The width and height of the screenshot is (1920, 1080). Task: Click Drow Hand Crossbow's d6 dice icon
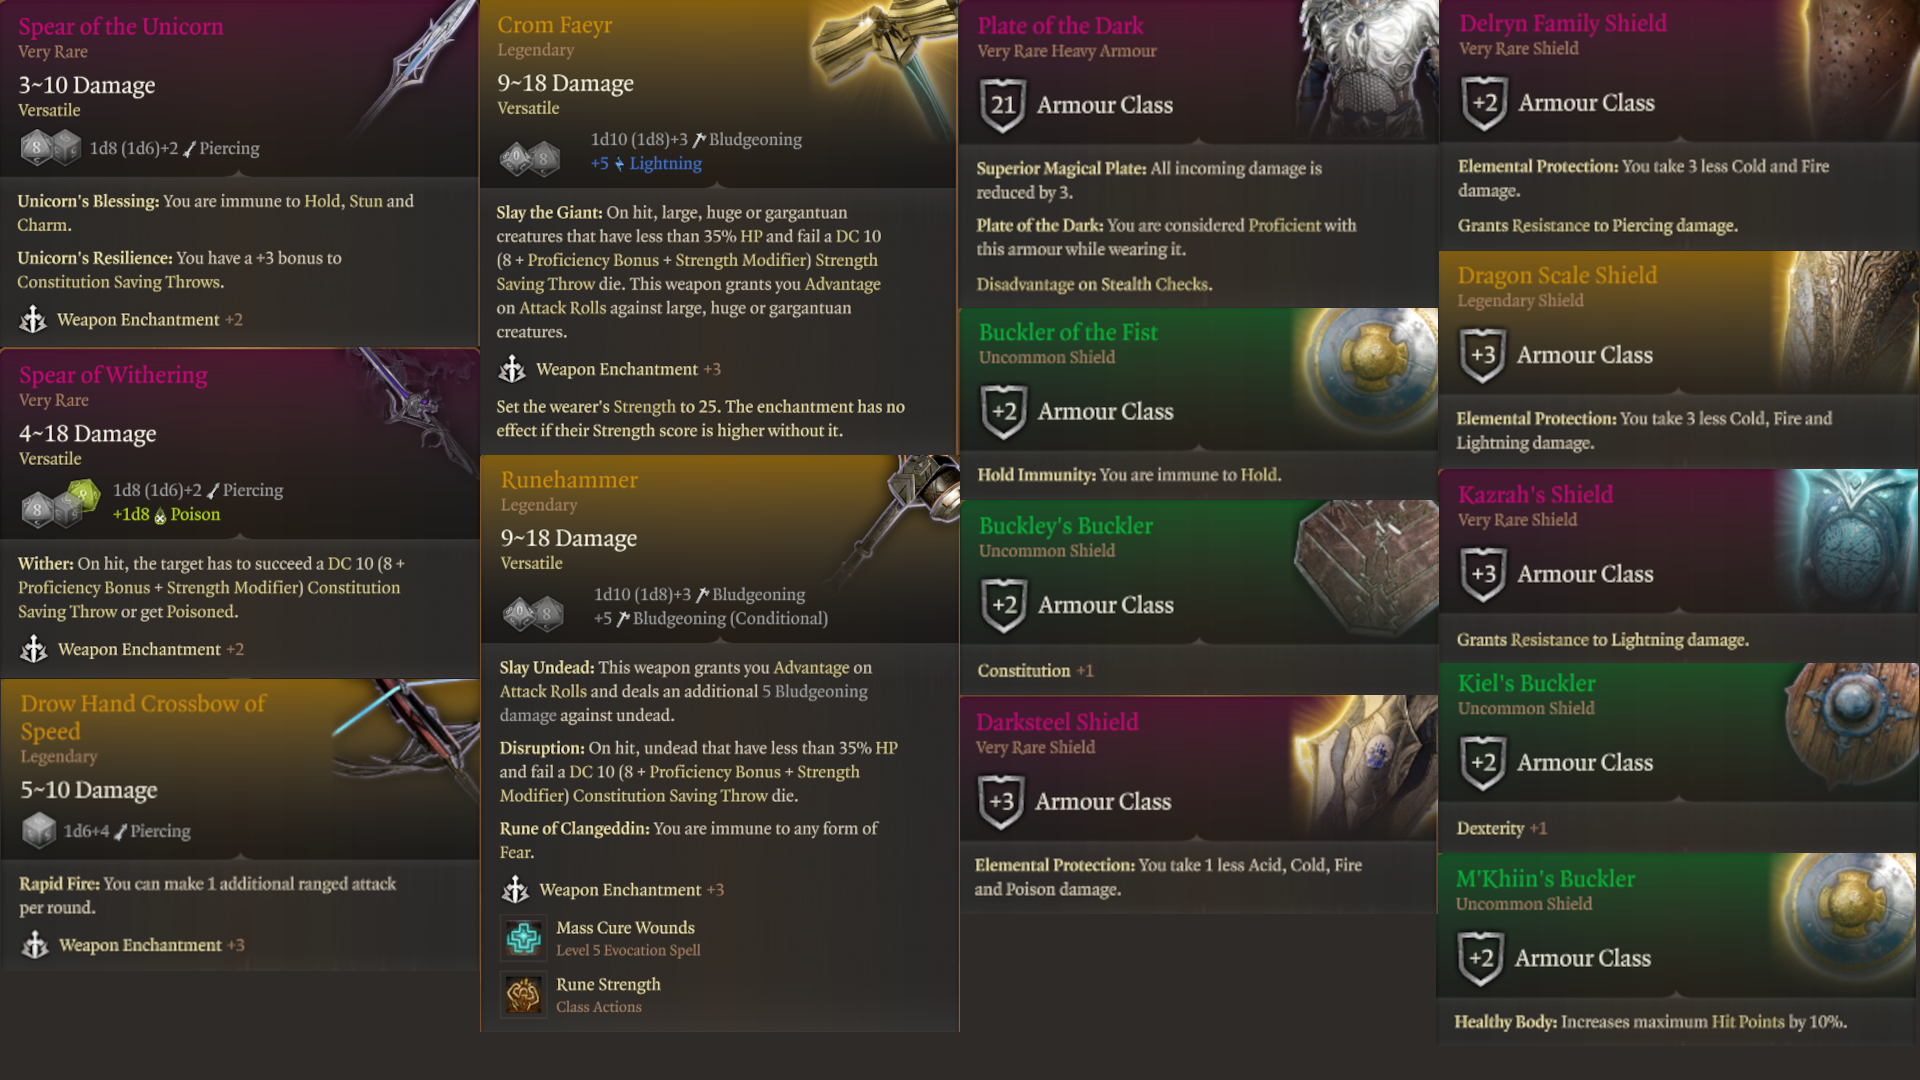(39, 830)
